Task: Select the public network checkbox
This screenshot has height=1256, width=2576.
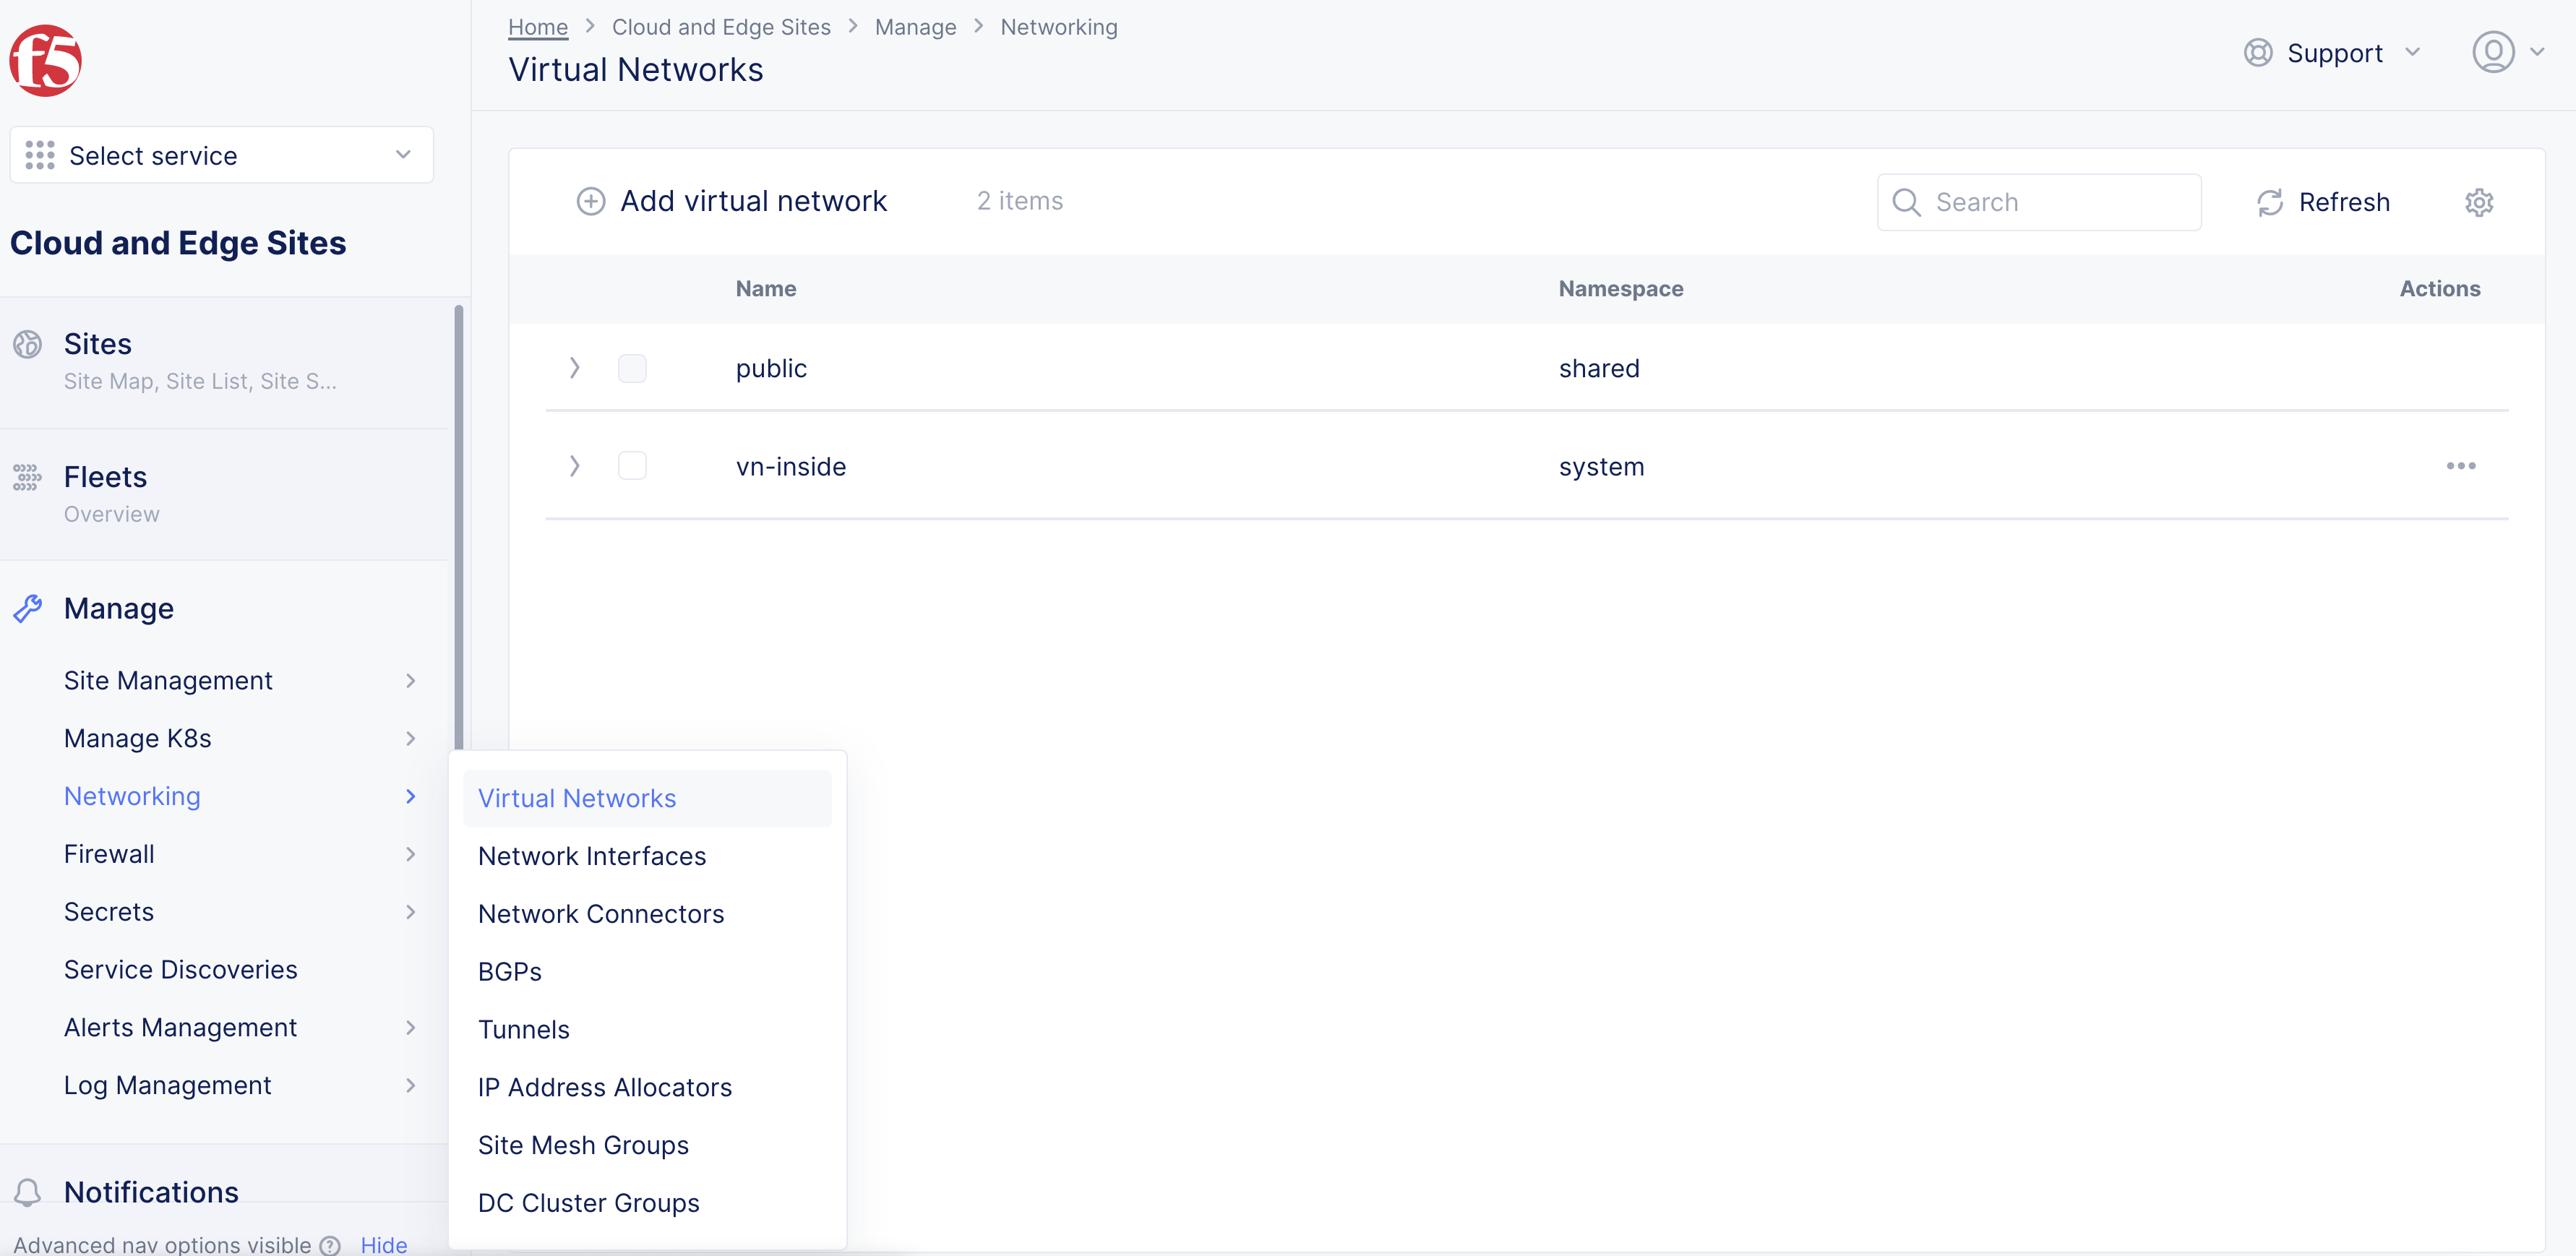Action: click(x=632, y=369)
